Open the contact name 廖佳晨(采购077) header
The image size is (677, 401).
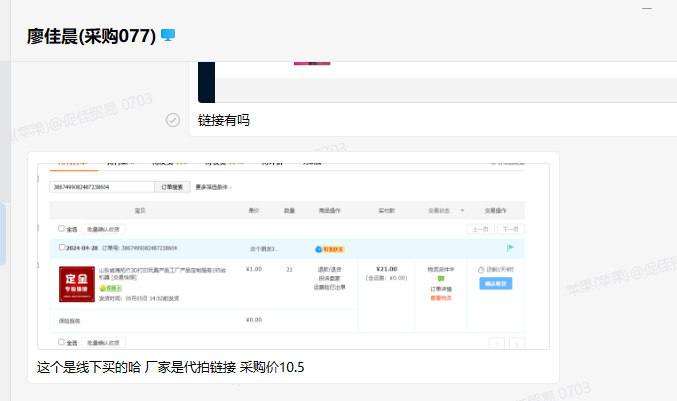(91, 36)
